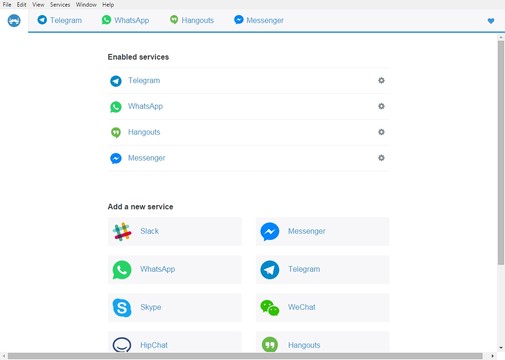Image resolution: width=505 pixels, height=360 pixels.
Task: Add the Skype service
Action: (x=175, y=307)
